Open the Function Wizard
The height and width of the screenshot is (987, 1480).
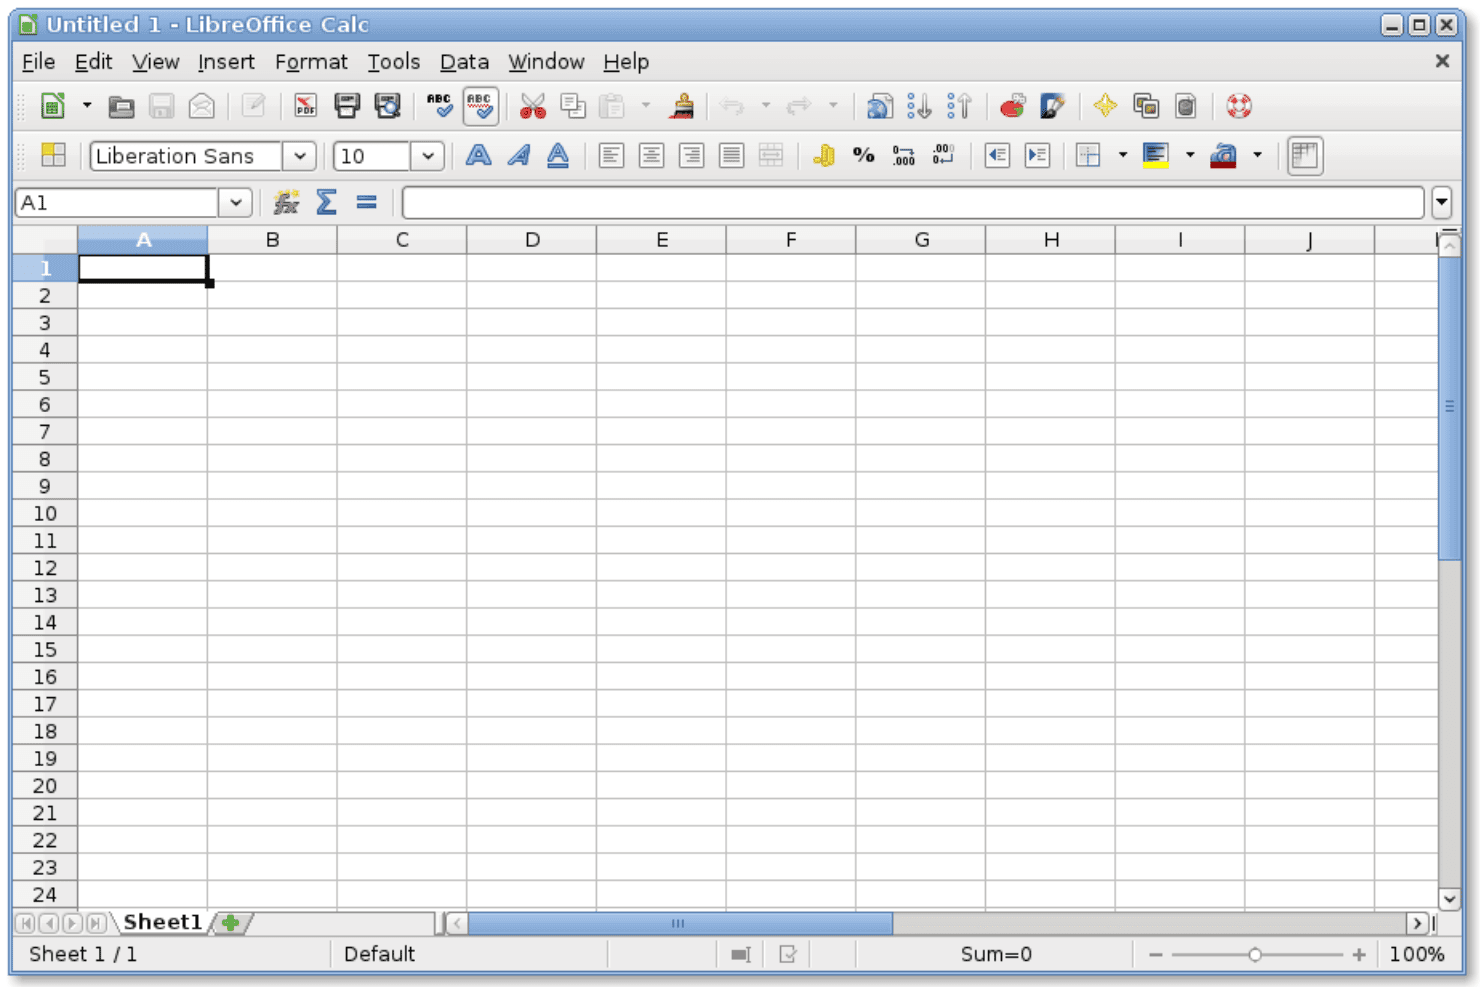(x=287, y=203)
